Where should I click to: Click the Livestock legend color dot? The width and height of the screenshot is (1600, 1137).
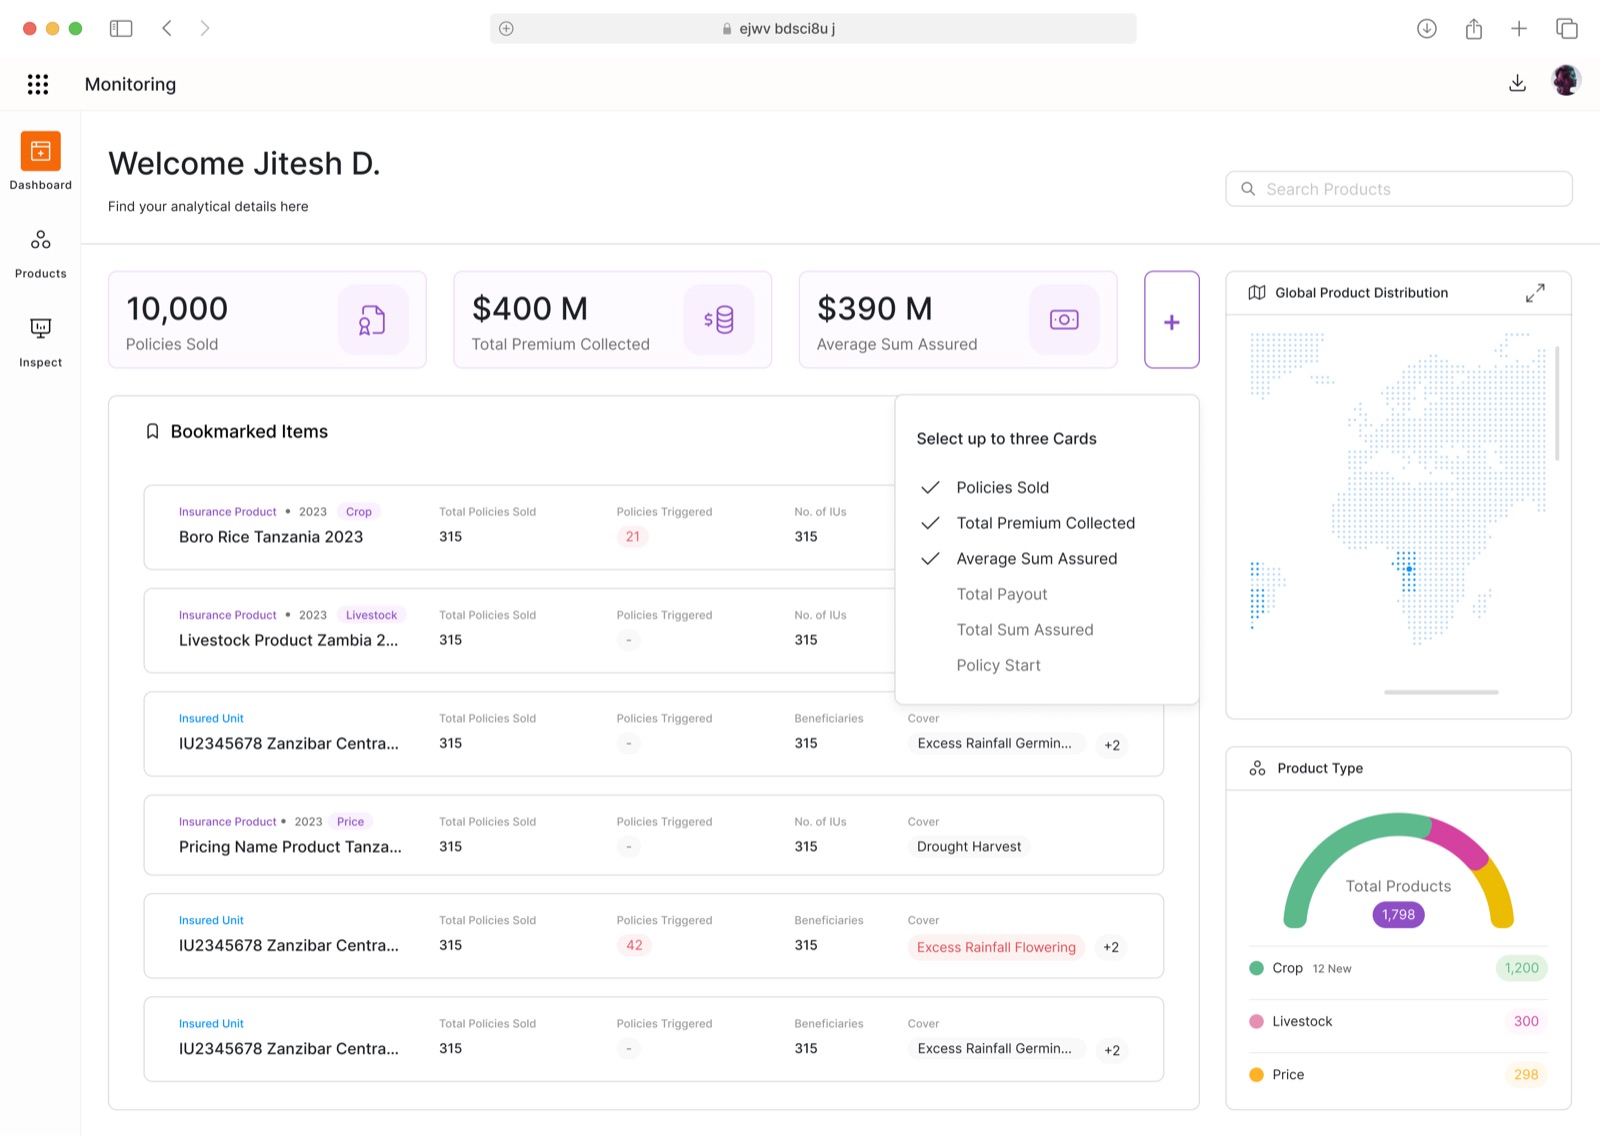pos(1256,1021)
